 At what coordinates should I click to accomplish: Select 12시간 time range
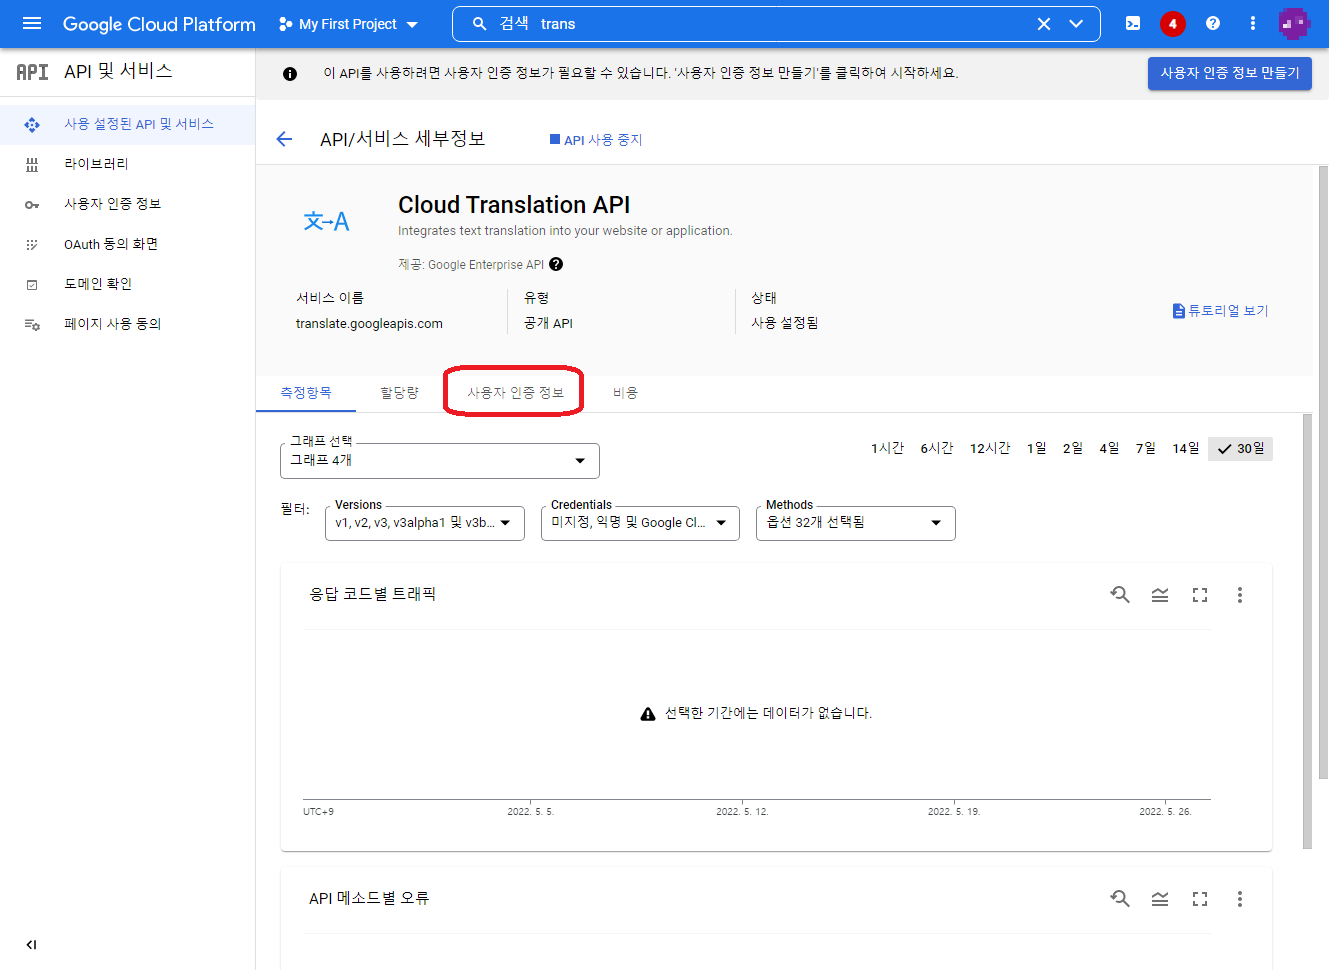click(990, 448)
